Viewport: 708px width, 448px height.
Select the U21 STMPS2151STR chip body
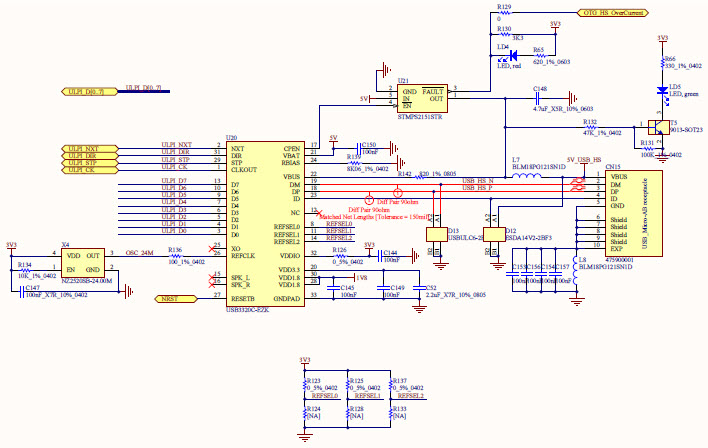click(422, 98)
